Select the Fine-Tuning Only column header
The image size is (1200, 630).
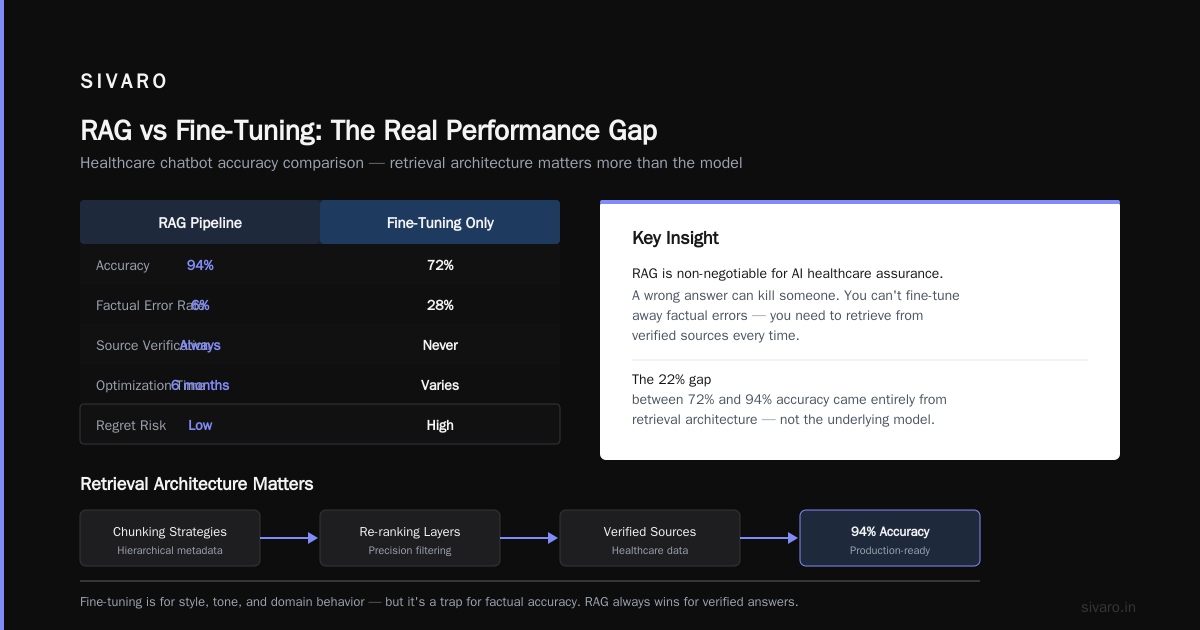tap(440, 222)
